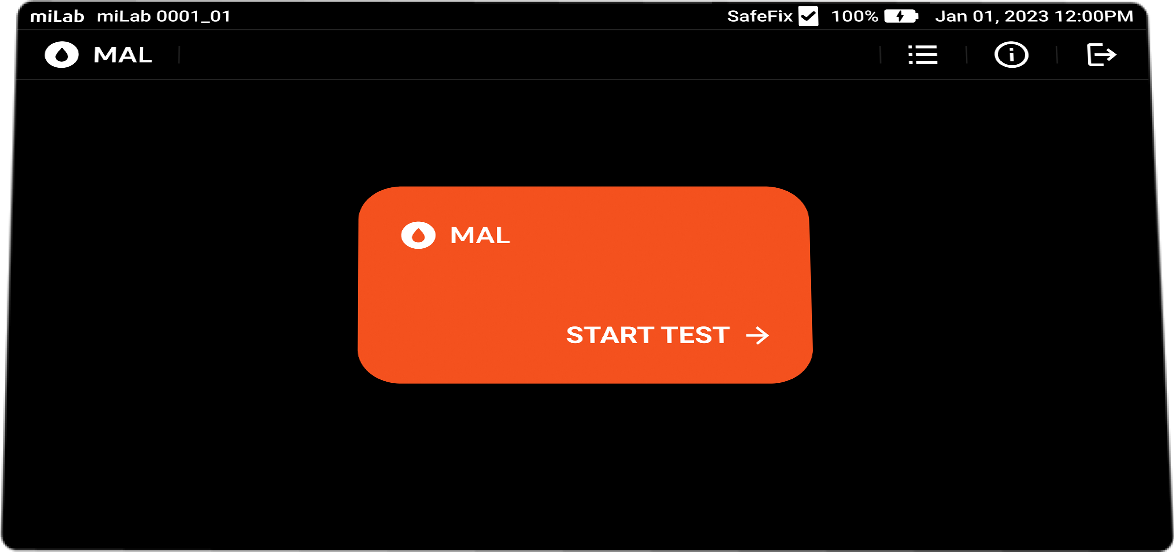
Task: Select the MAL title in header
Action: point(123,55)
